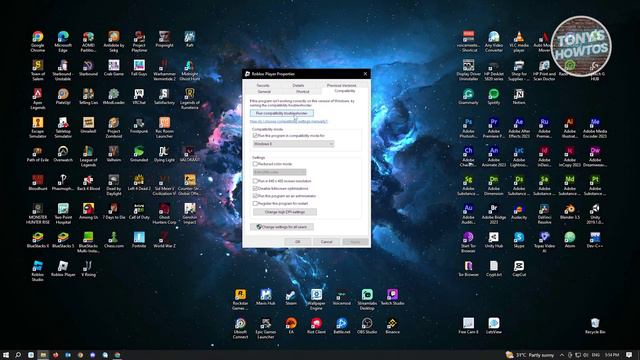Close the Roblox Player Properties dialog
Viewport: 640px width, 360px height.
coord(365,74)
